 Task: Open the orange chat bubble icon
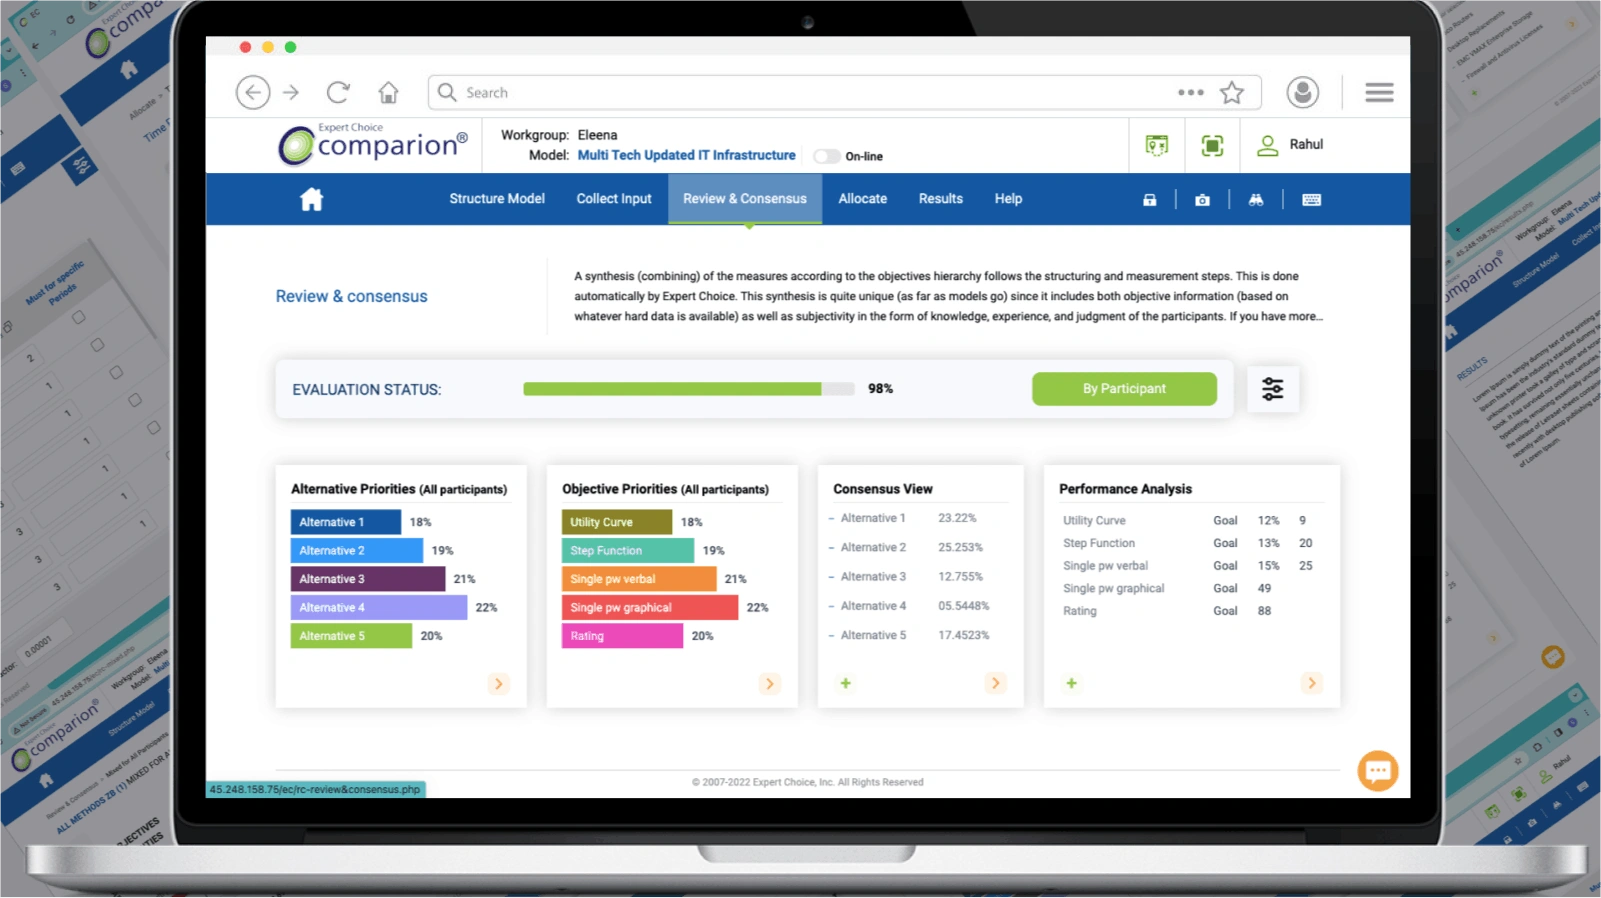pyautogui.click(x=1377, y=771)
